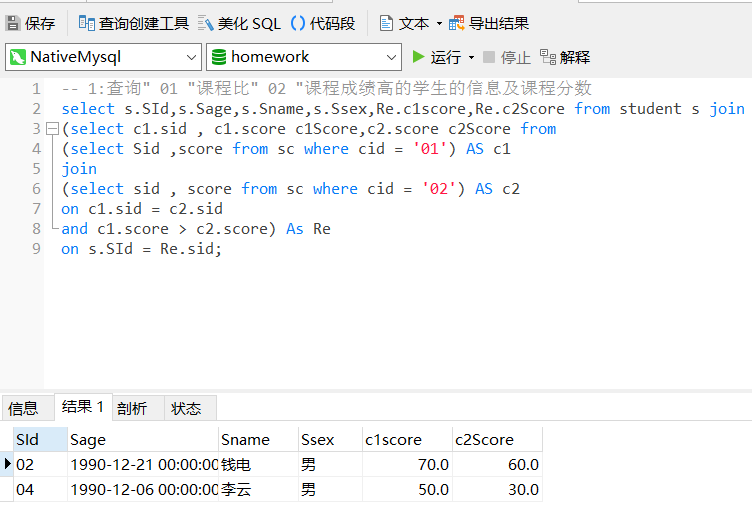Click the c2Score value 60.0
Image resolution: width=752 pixels, height=518 pixels.
[x=497, y=464]
